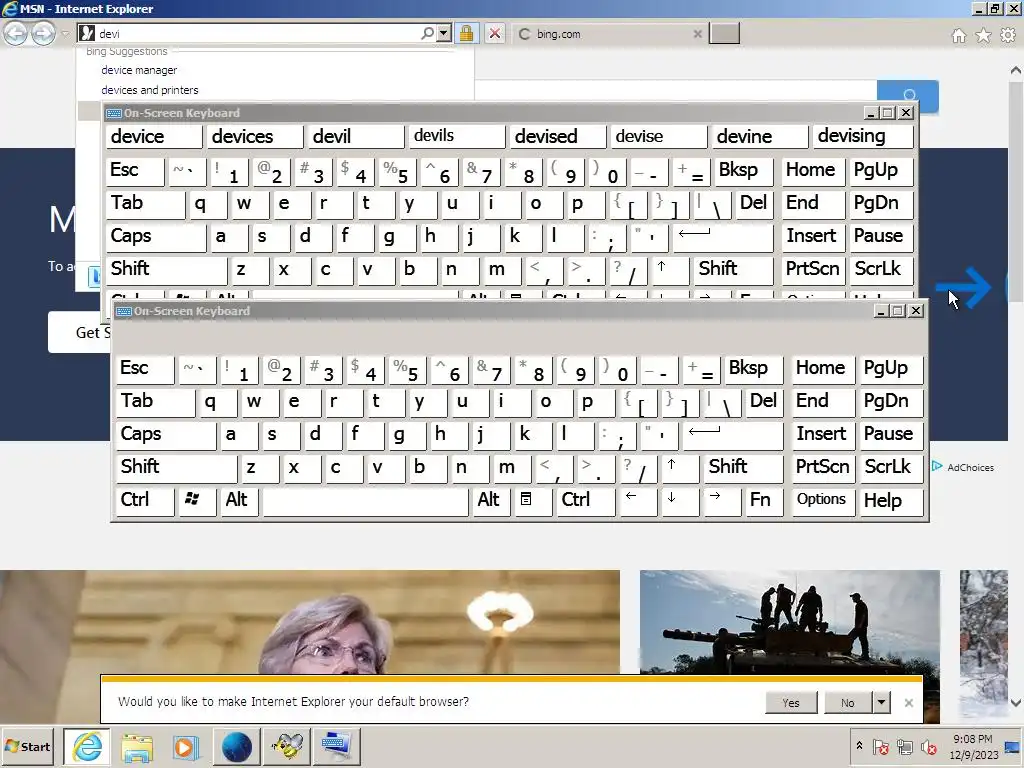Viewport: 1024px width, 768px height.
Task: Open the address bar dropdown arrow
Action: [x=444, y=33]
